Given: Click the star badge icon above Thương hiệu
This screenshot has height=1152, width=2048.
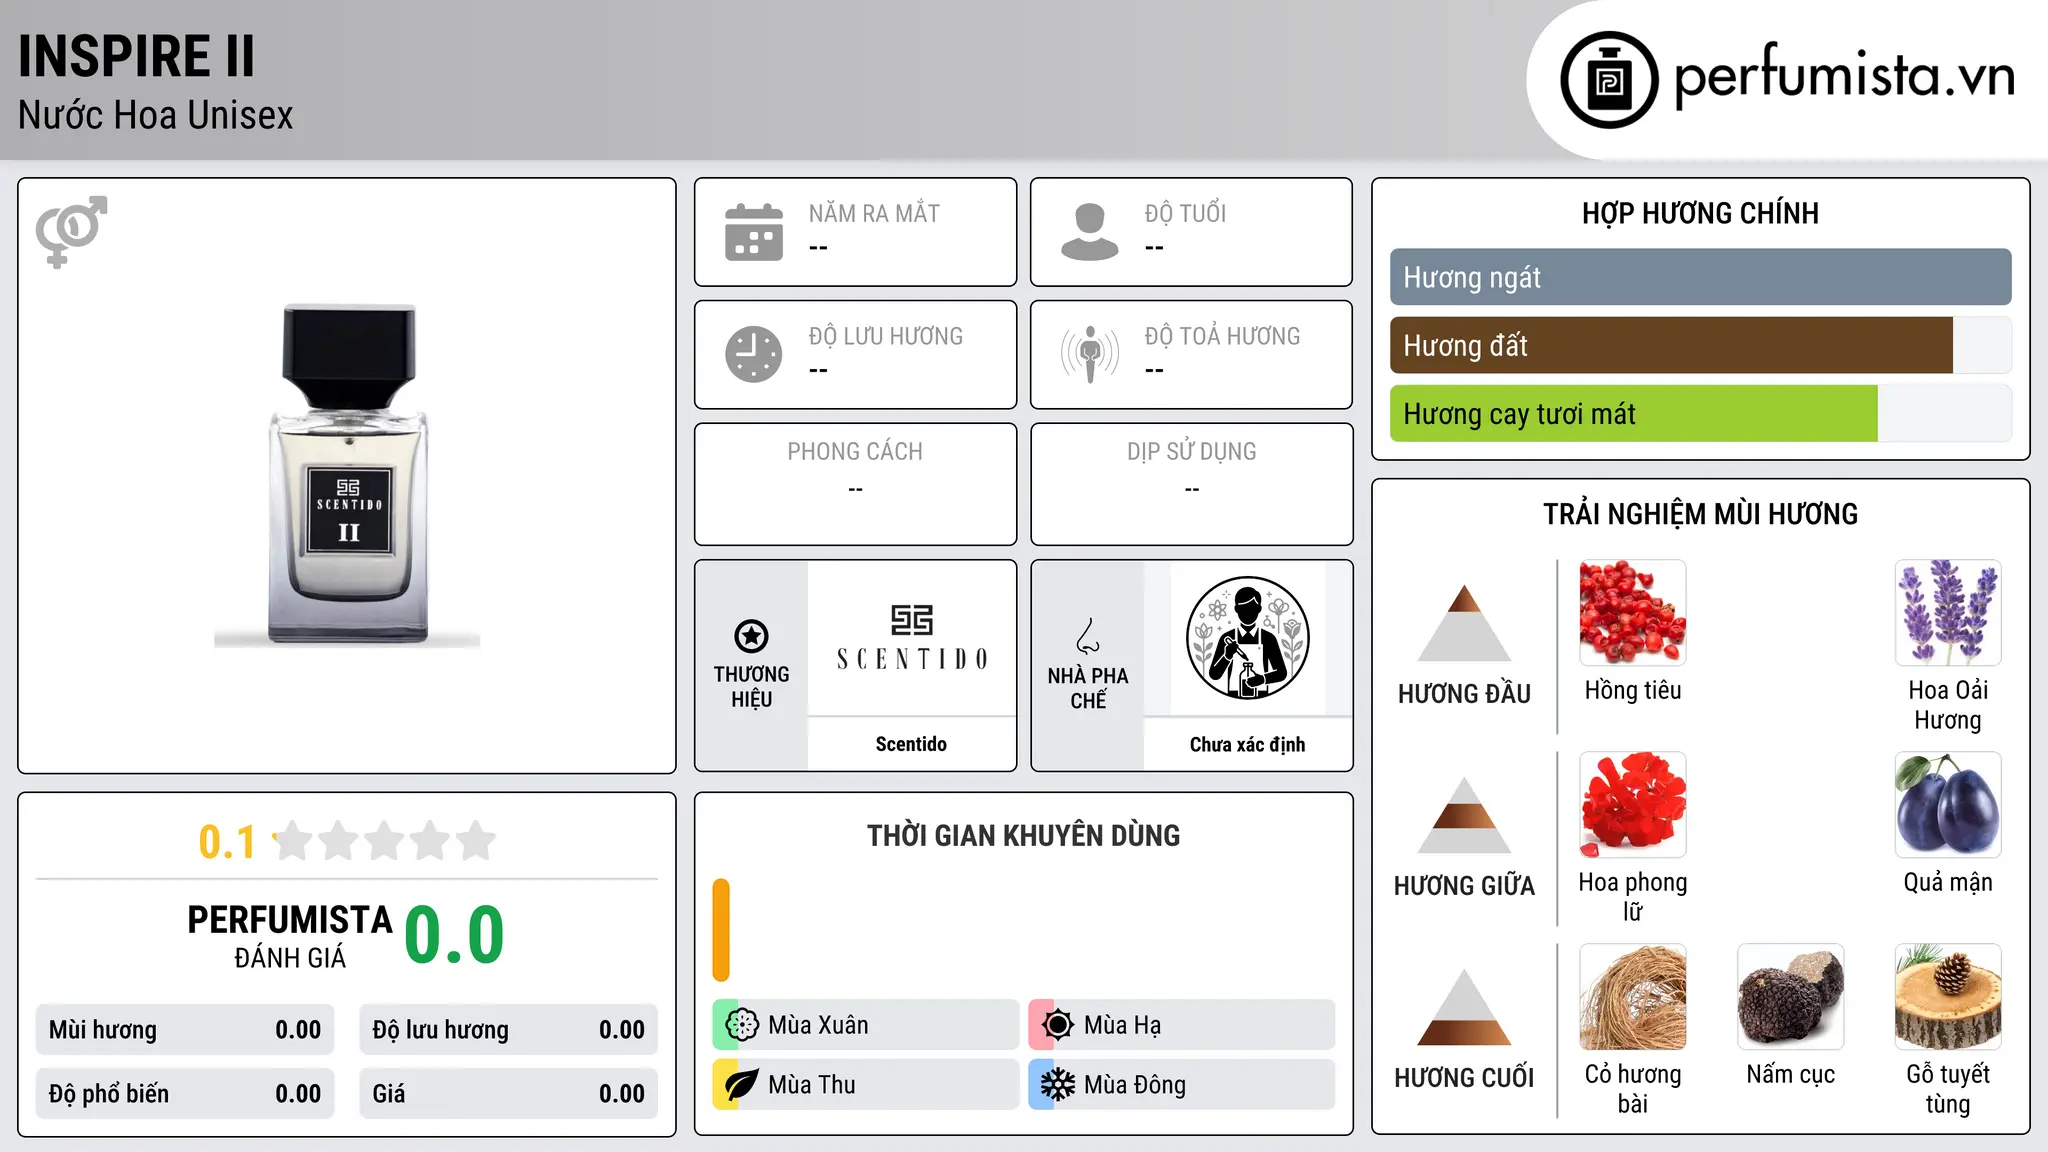Looking at the screenshot, I should click(x=751, y=636).
